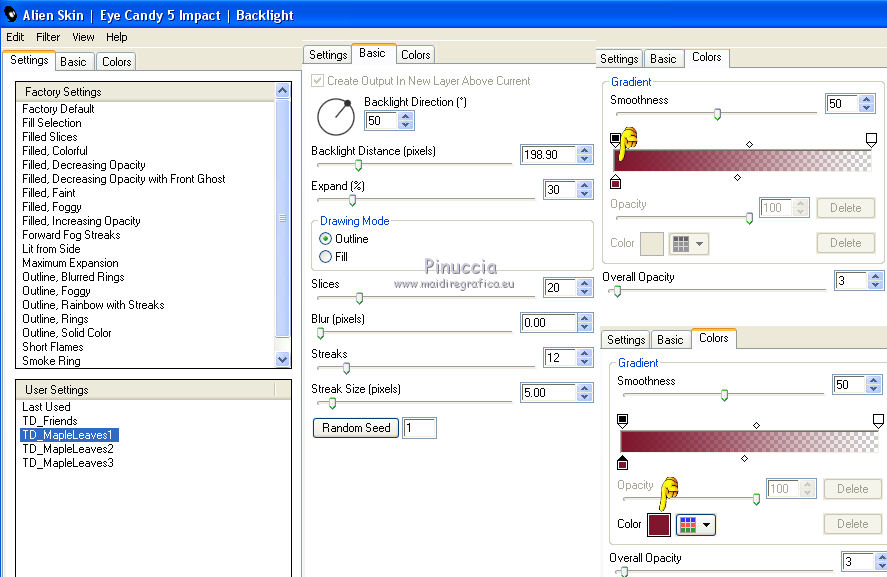Click upper Color row Delete button
Screen dimensions: 887x577
pyautogui.click(x=846, y=243)
